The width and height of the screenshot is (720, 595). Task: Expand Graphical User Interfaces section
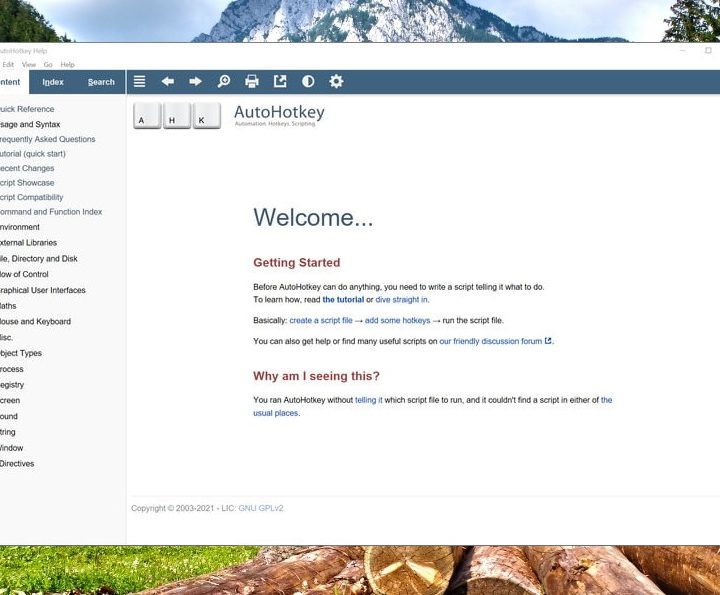click(x=43, y=290)
